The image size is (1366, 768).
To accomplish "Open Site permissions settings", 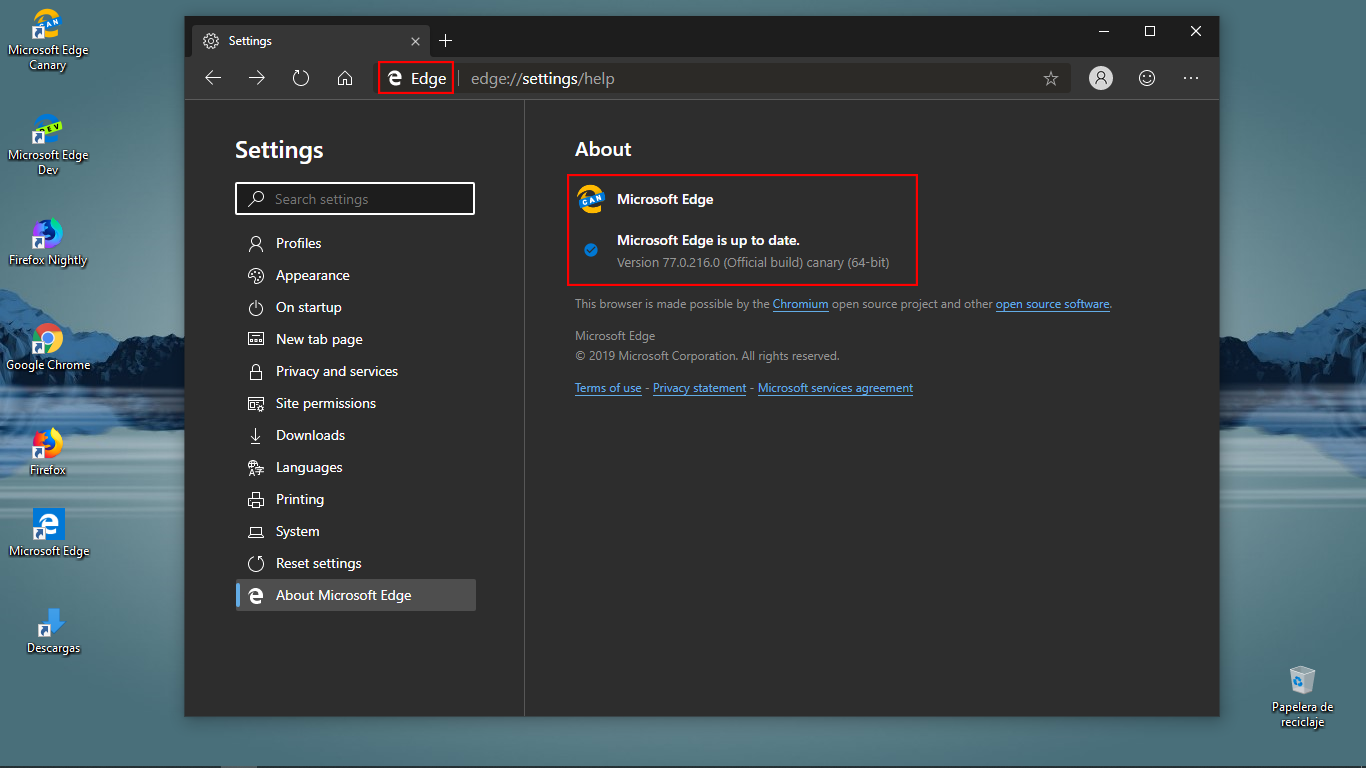I will point(326,403).
